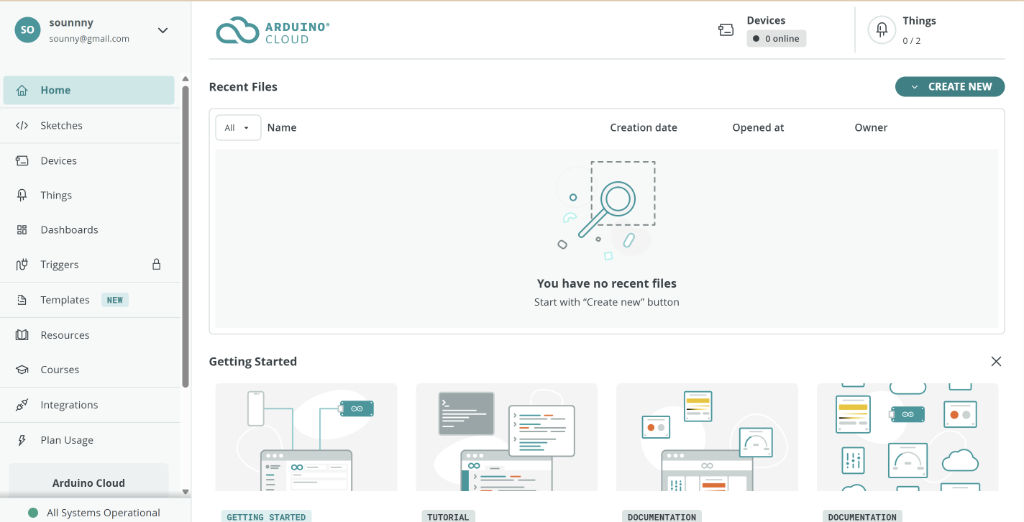Sort by the Creation date column
Image resolution: width=1024 pixels, height=522 pixels.
pos(643,128)
